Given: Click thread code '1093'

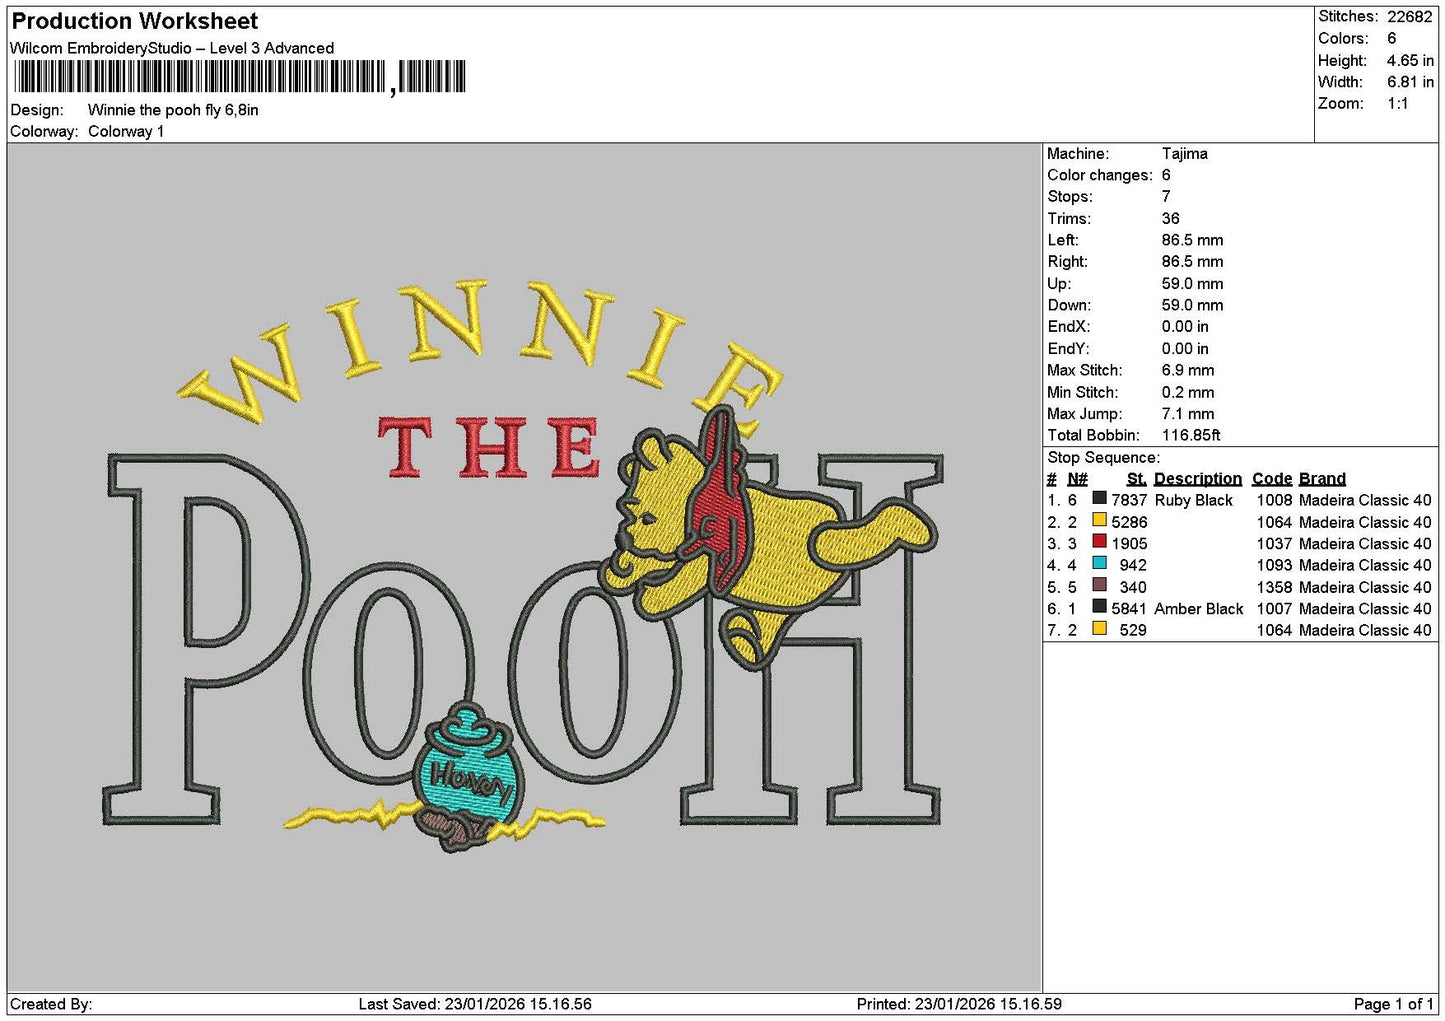Looking at the screenshot, I should click(1275, 565).
